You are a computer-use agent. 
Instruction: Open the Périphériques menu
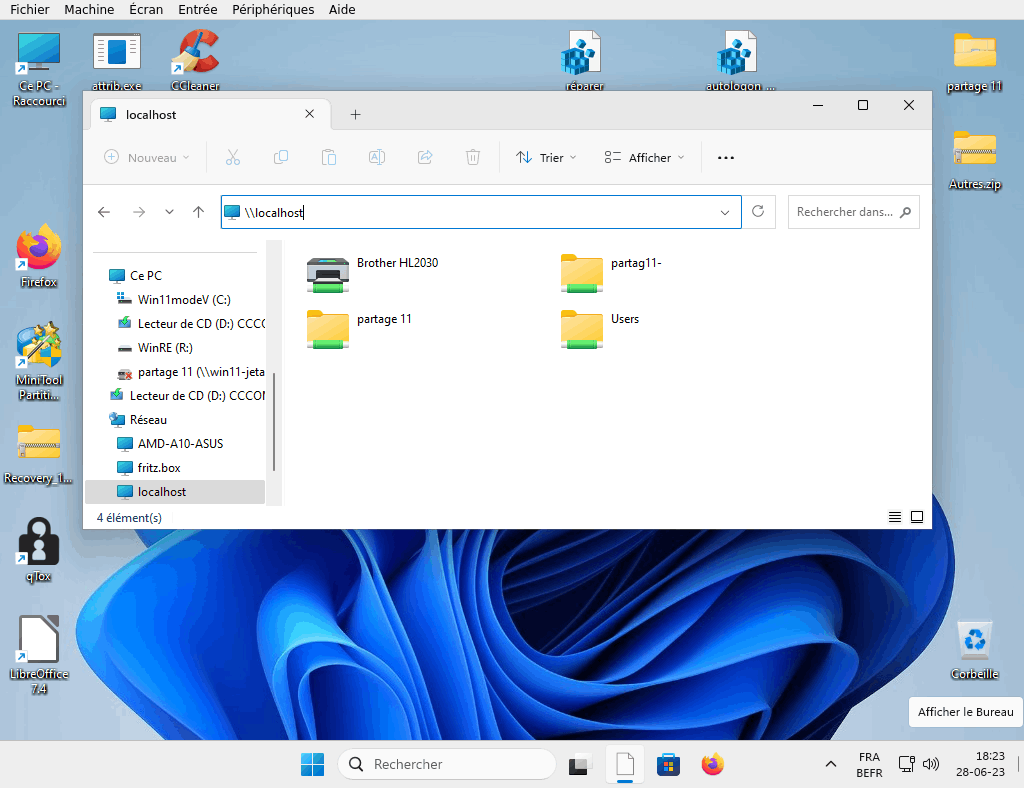pyautogui.click(x=273, y=9)
